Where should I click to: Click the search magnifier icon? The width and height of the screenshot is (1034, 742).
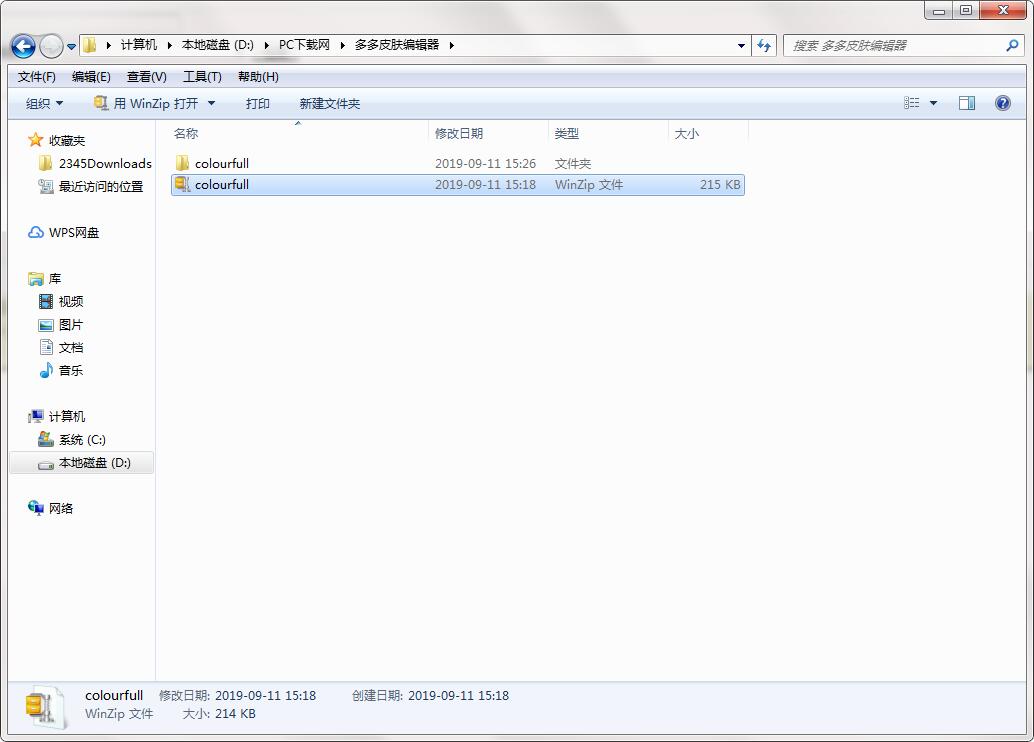(1012, 46)
